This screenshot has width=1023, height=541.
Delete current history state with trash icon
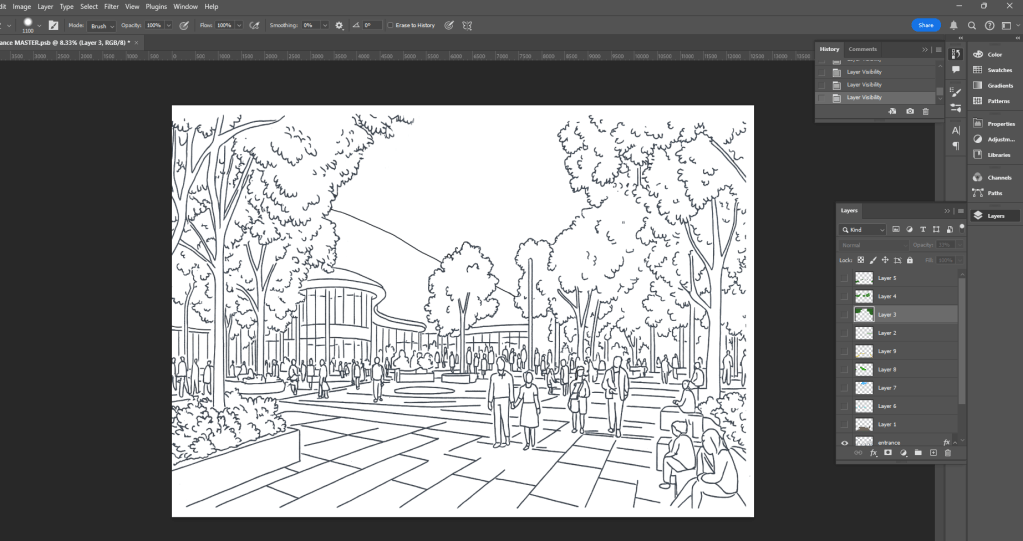tap(926, 111)
